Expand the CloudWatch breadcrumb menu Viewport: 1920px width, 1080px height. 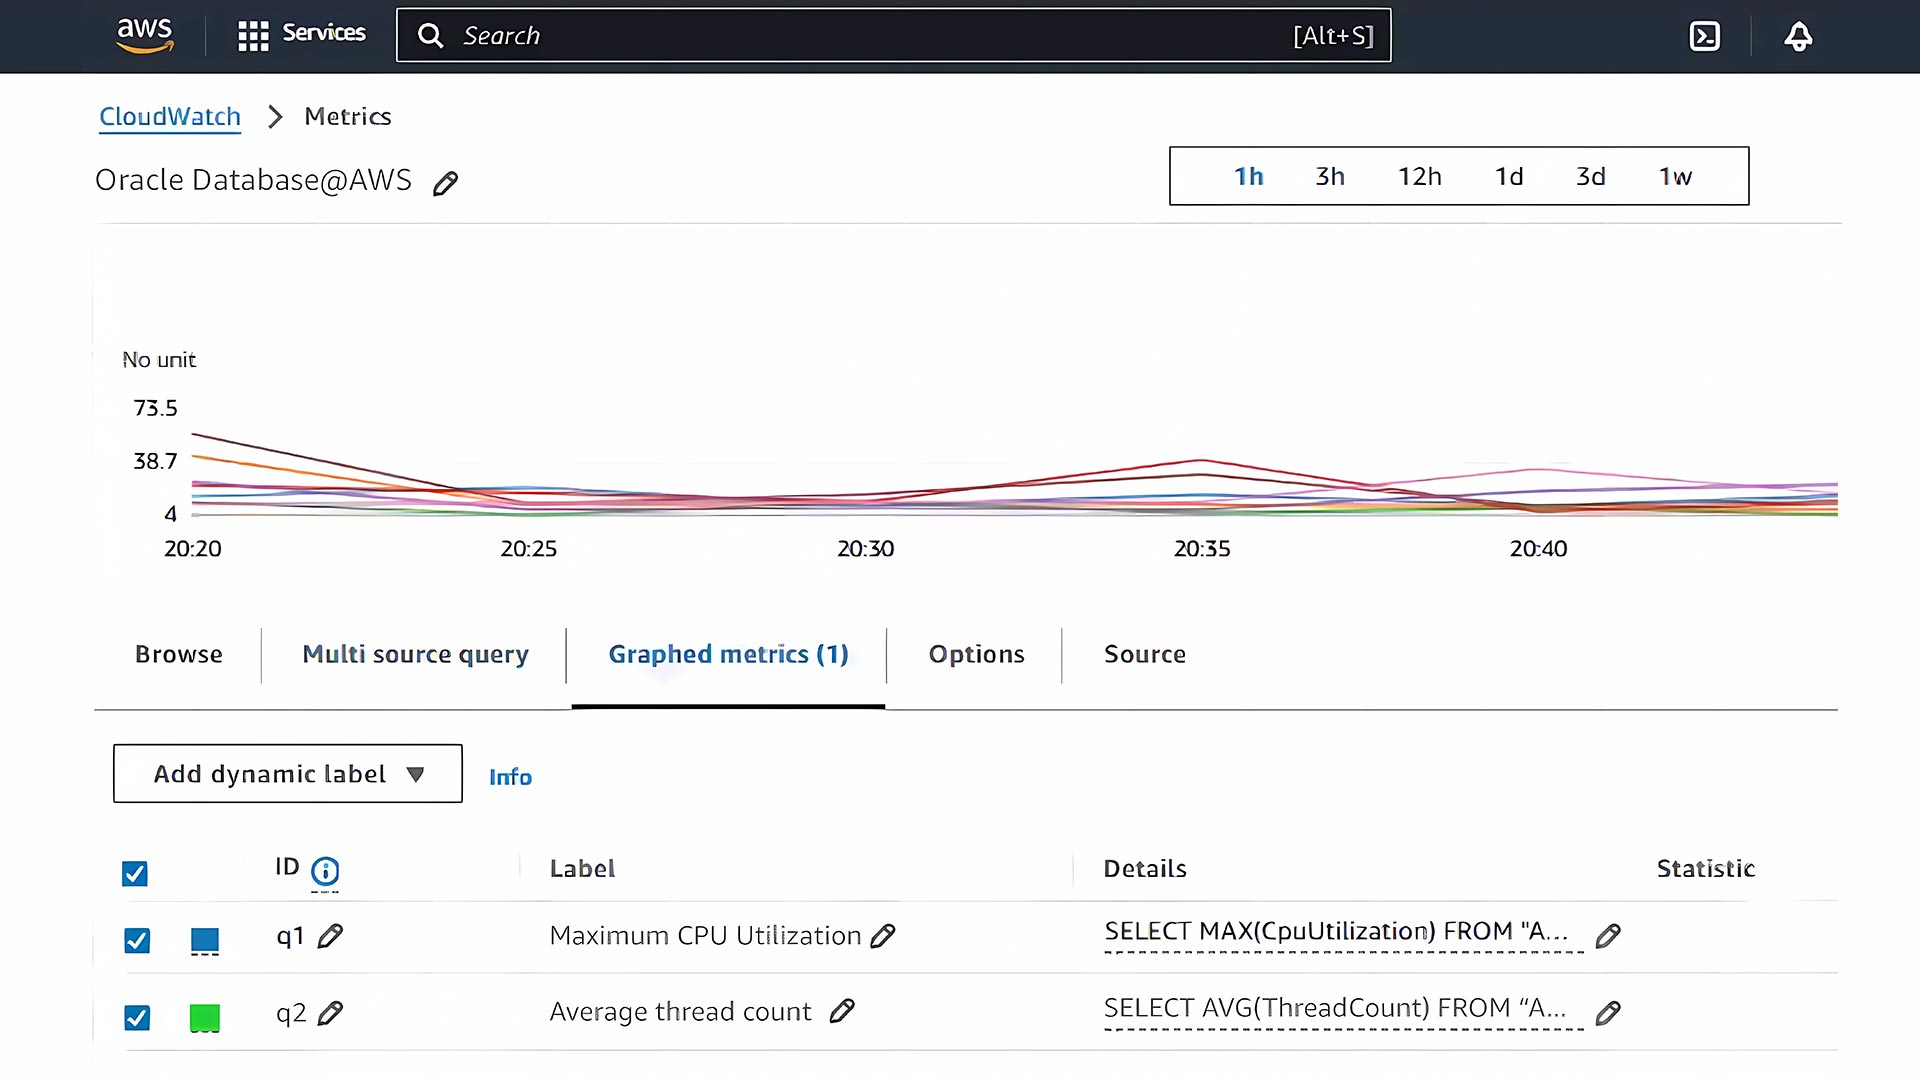tap(169, 117)
